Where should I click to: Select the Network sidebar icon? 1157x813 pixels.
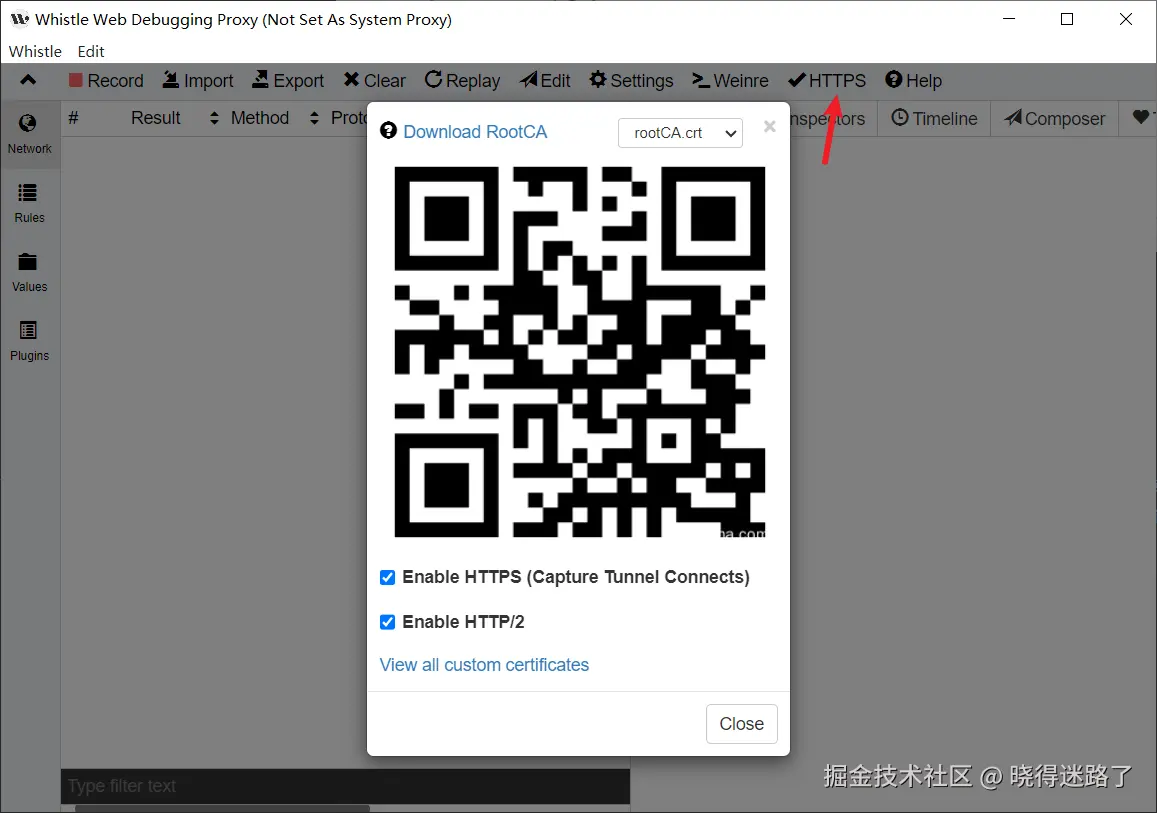[30, 134]
